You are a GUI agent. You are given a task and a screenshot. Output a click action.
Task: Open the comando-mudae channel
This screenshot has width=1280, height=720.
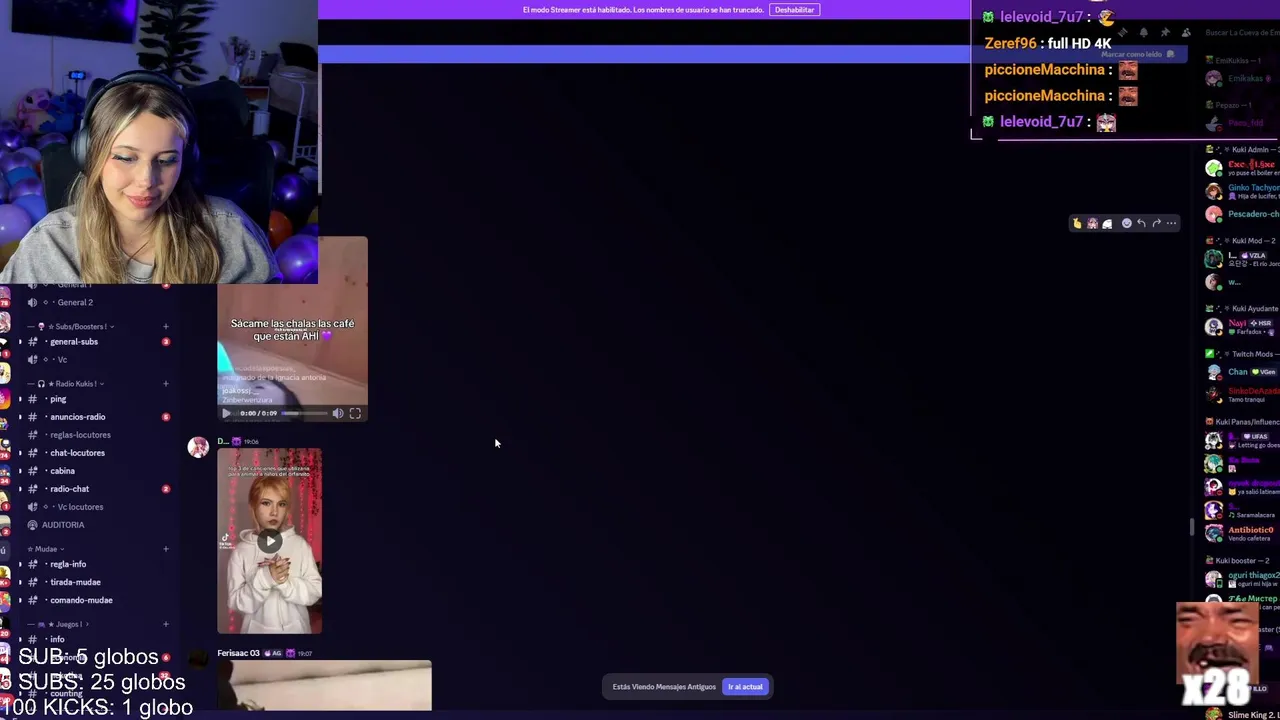pos(81,600)
